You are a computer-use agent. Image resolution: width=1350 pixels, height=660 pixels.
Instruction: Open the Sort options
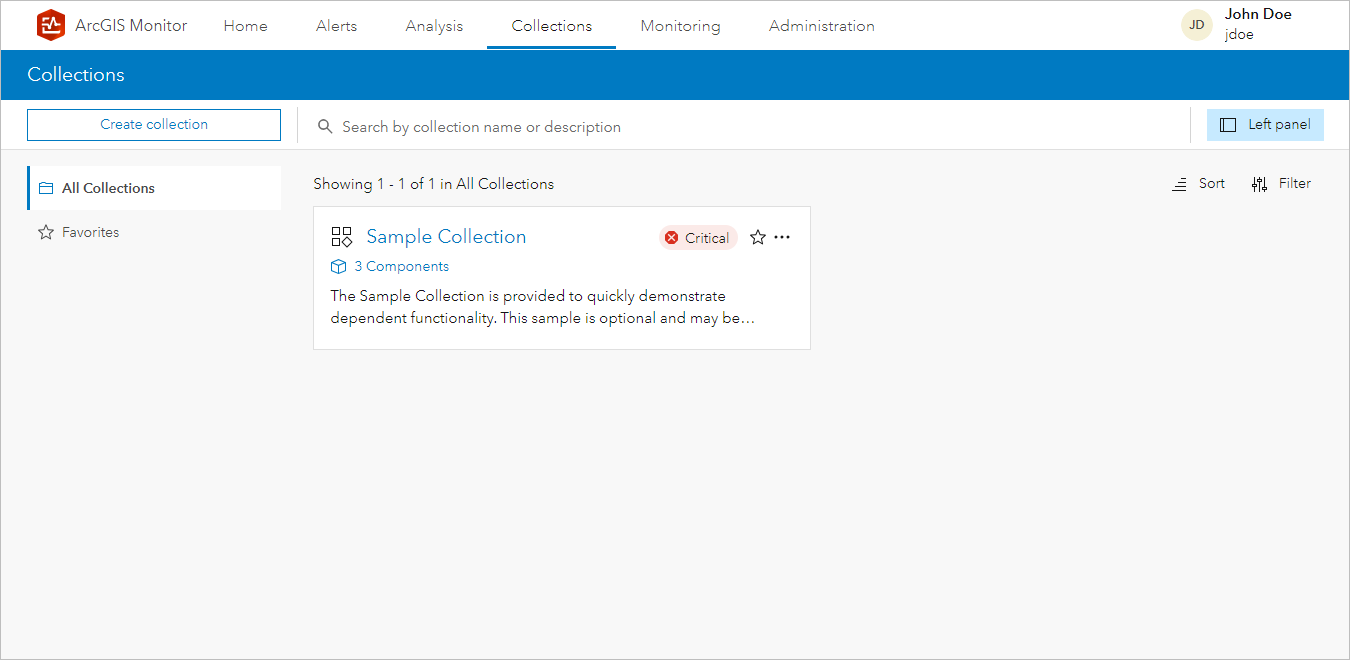(x=1198, y=183)
